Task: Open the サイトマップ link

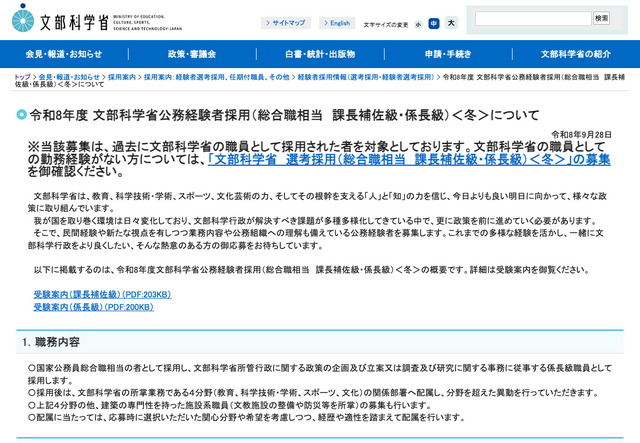Action: click(x=286, y=23)
